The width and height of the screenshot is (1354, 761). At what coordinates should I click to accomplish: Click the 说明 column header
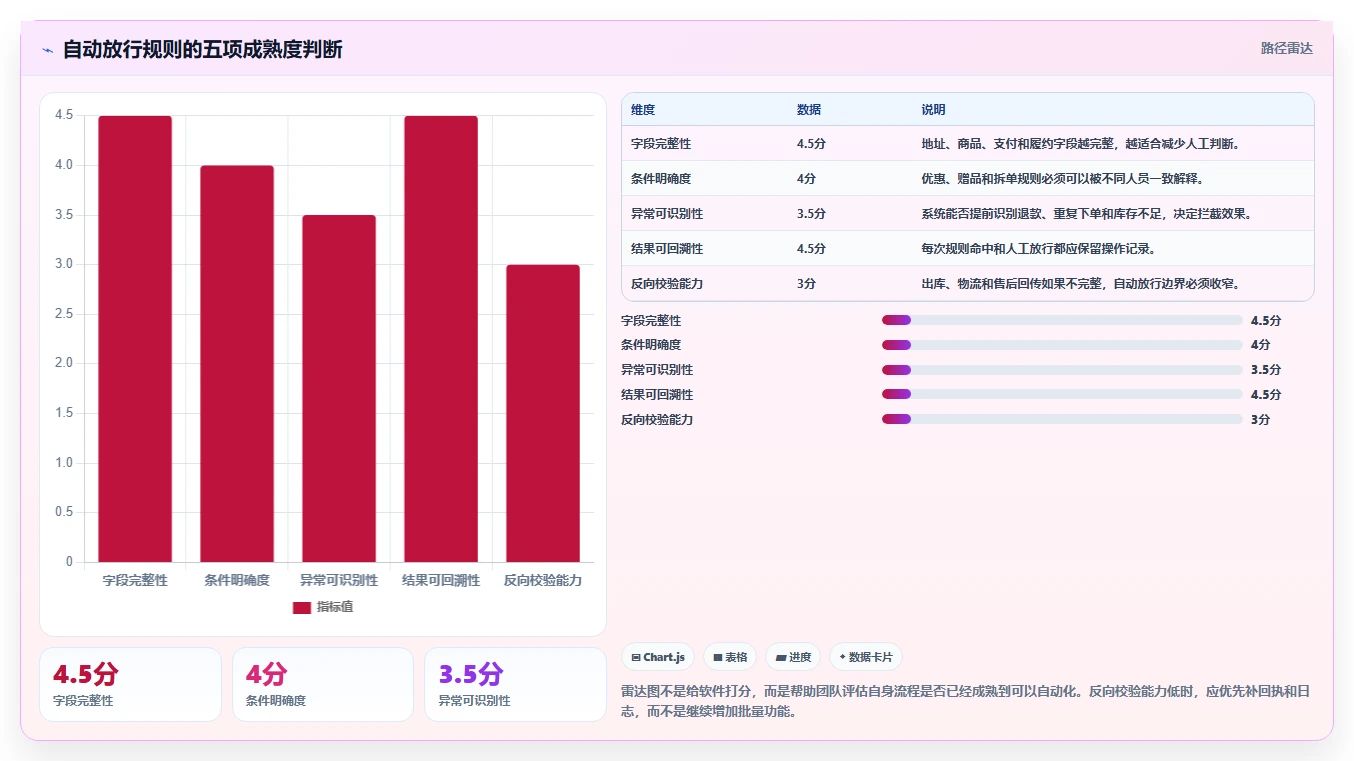[933, 110]
